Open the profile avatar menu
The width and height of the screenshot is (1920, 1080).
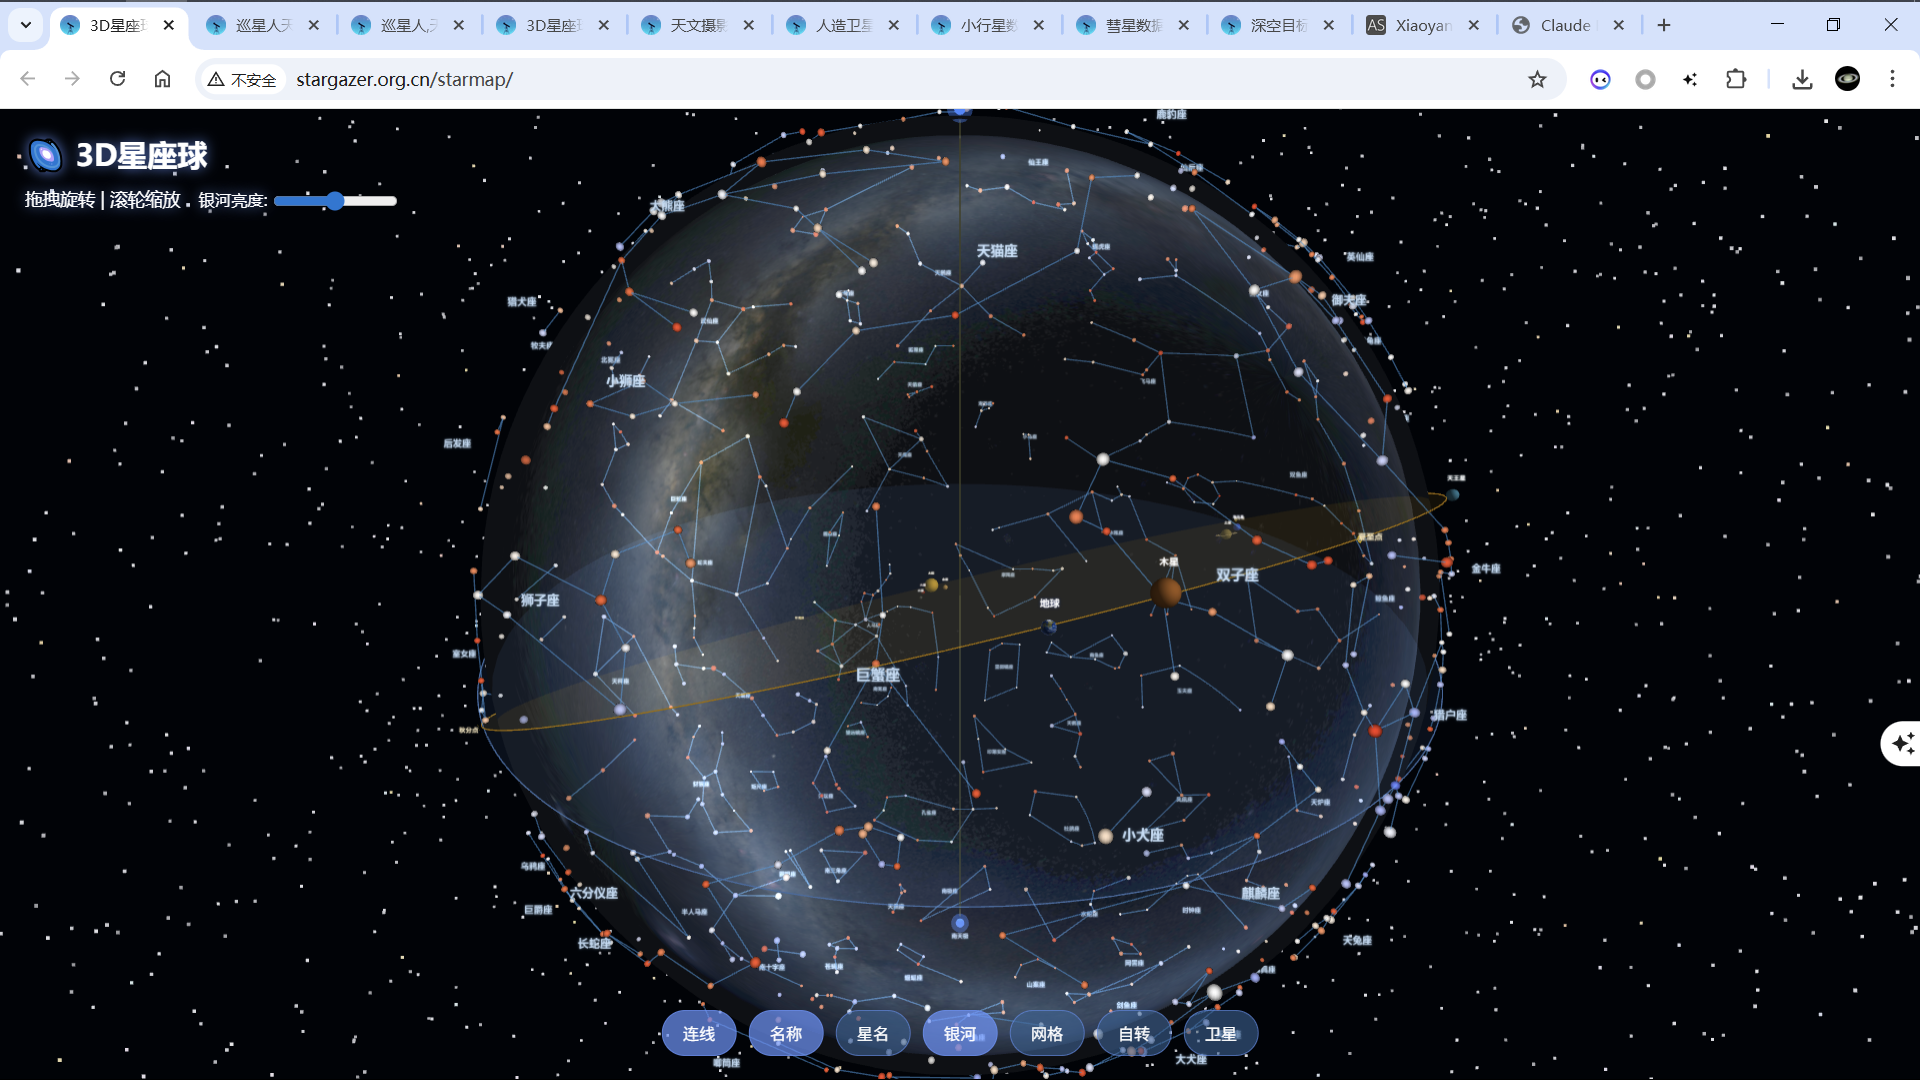1847,79
